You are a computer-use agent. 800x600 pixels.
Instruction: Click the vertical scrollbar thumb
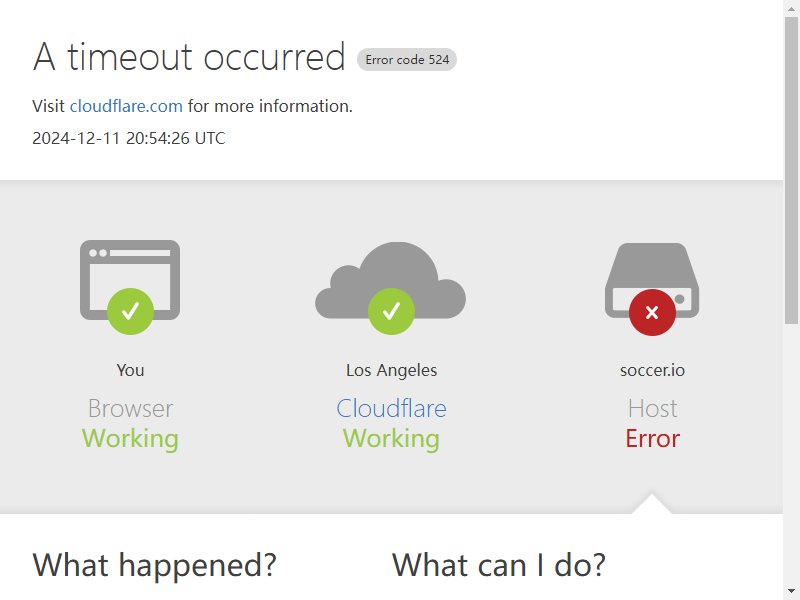pos(791,170)
